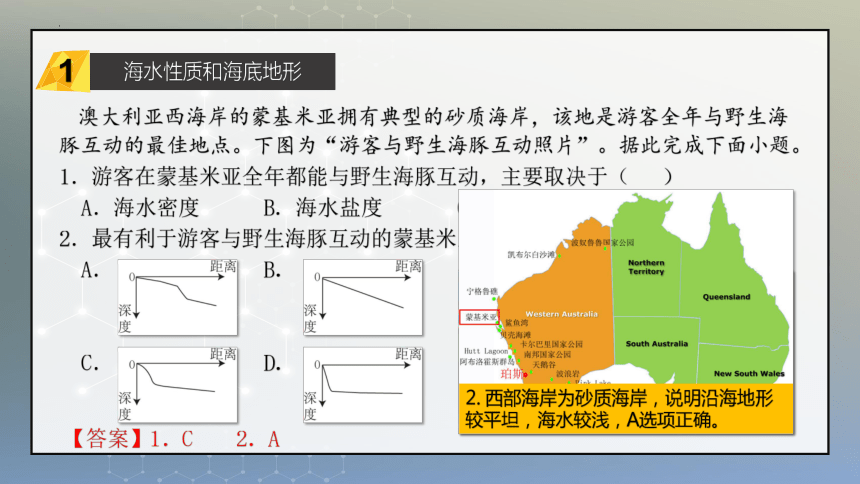Click the 南邦国家公园 map label
The height and width of the screenshot is (484, 860).
point(547,354)
